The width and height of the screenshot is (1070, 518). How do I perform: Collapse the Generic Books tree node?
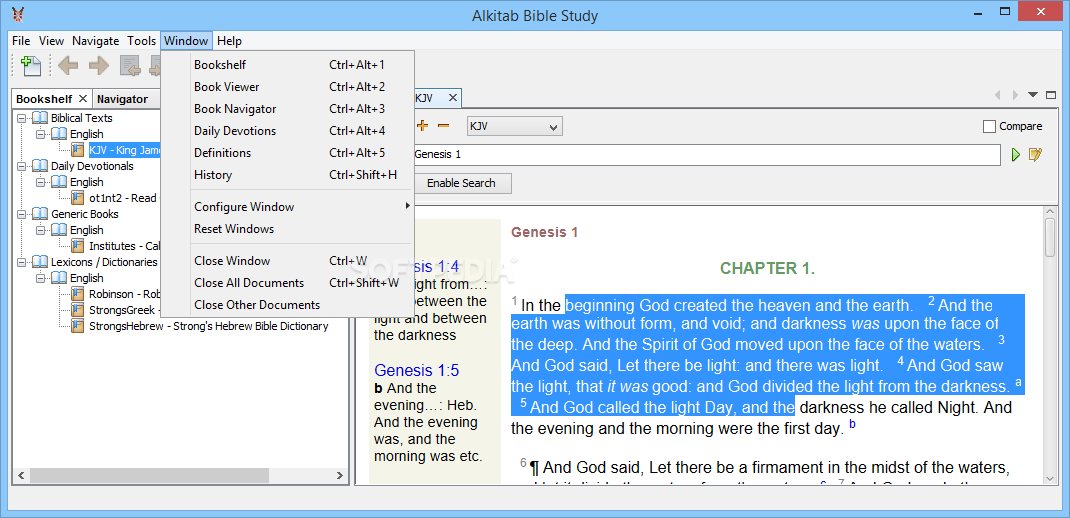21,214
